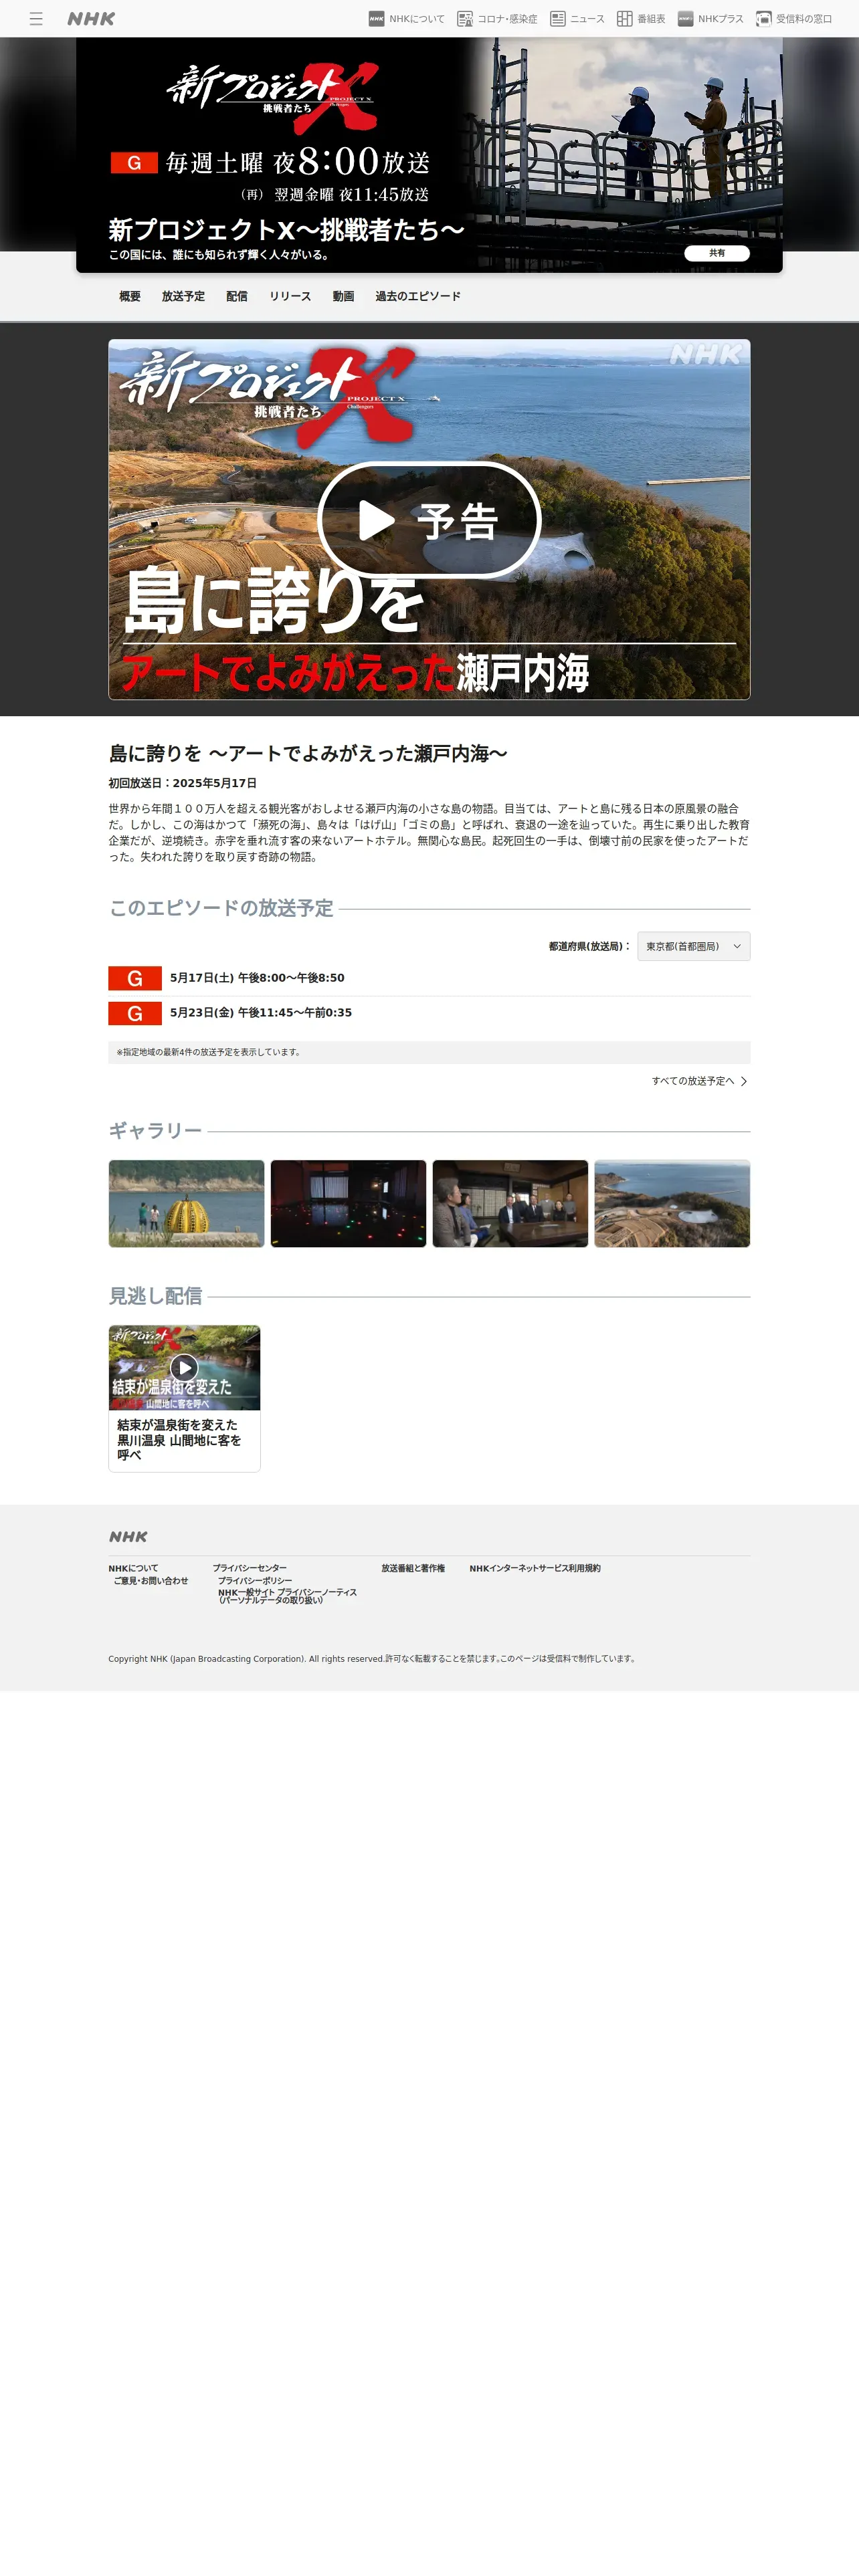859x2576 pixels.
Task: Open footer NHKについて link
Action: click(x=133, y=1568)
